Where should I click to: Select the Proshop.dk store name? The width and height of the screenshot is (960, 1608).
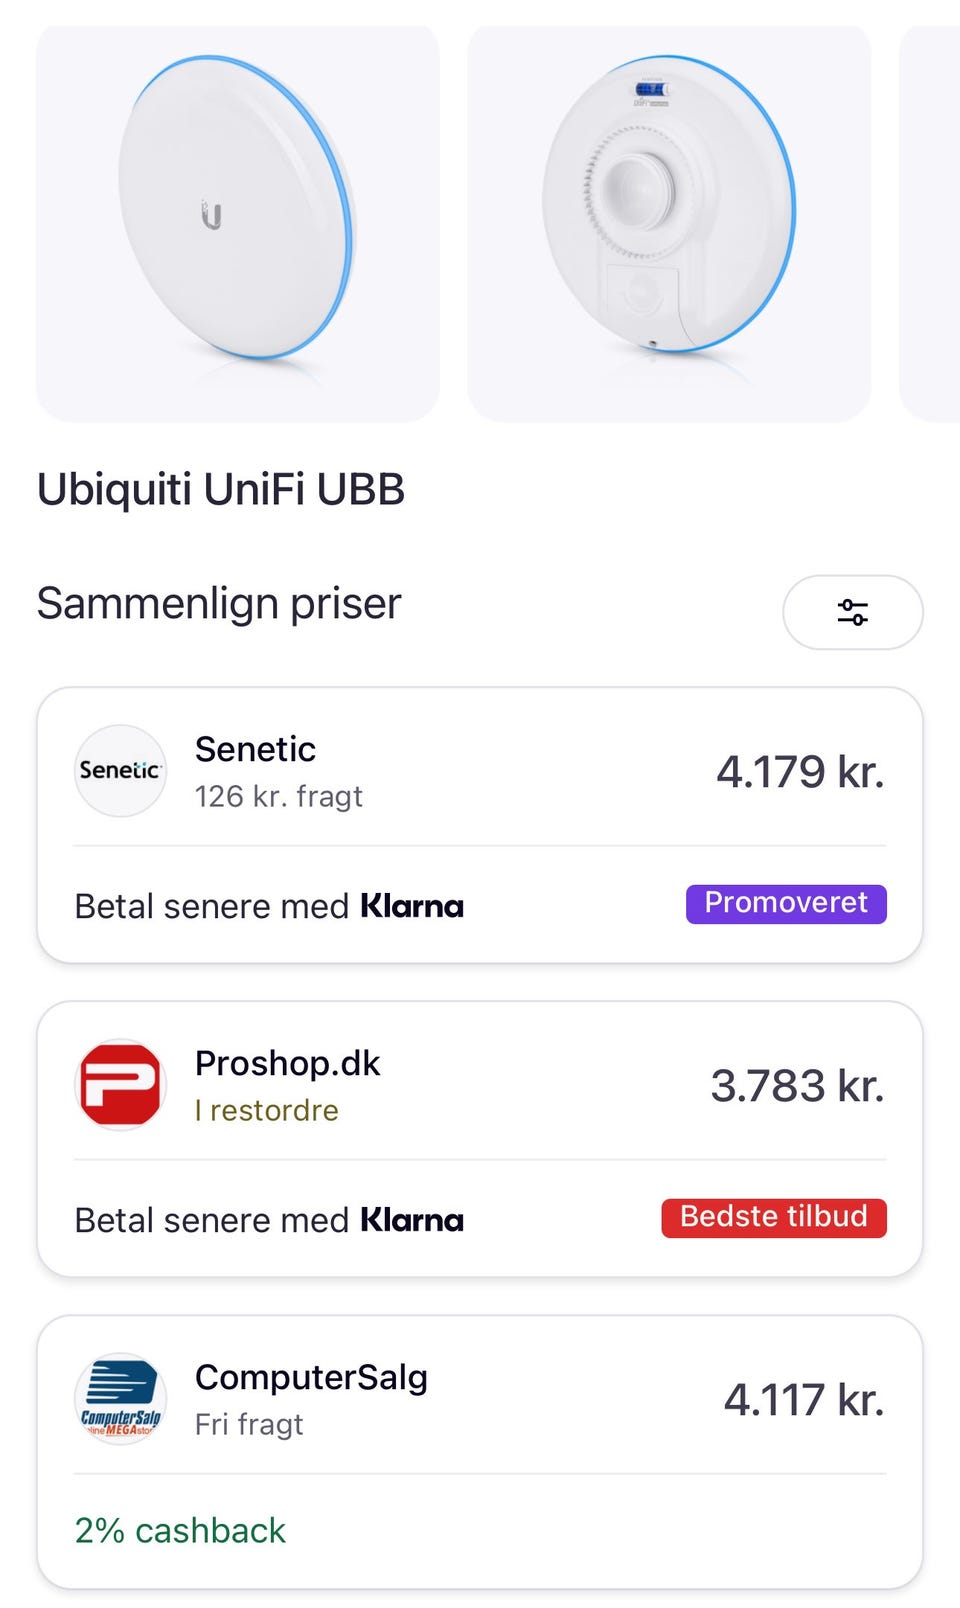(x=287, y=1063)
